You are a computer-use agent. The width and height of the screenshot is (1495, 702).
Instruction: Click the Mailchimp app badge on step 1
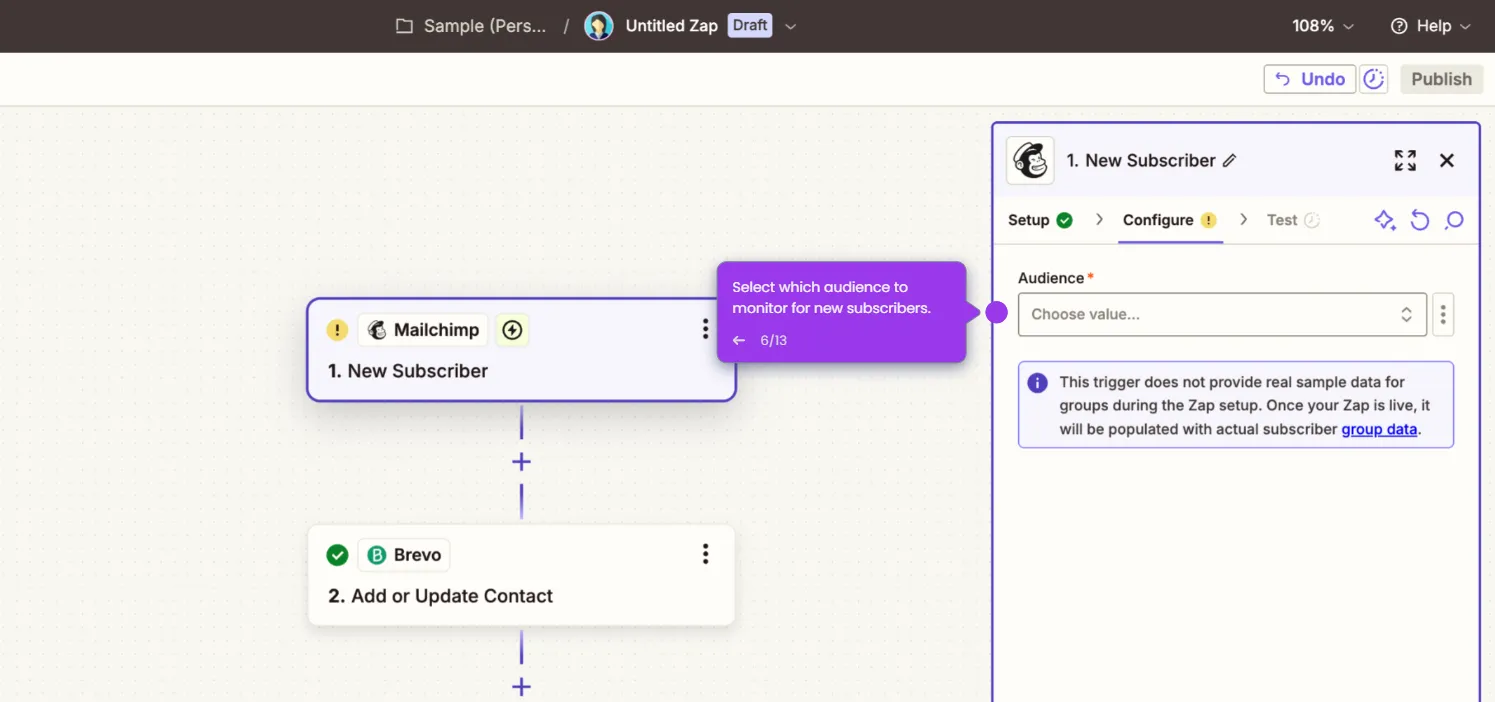[423, 330]
